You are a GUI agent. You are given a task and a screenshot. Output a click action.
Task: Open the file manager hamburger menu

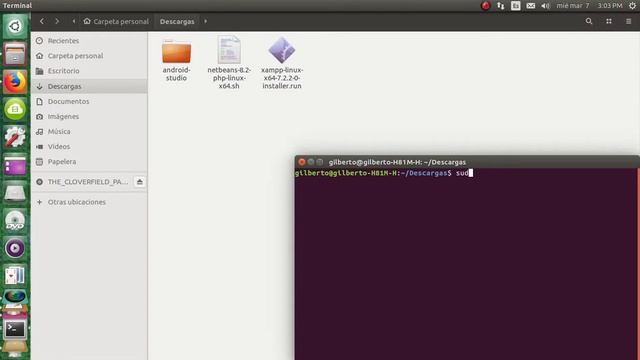629,21
